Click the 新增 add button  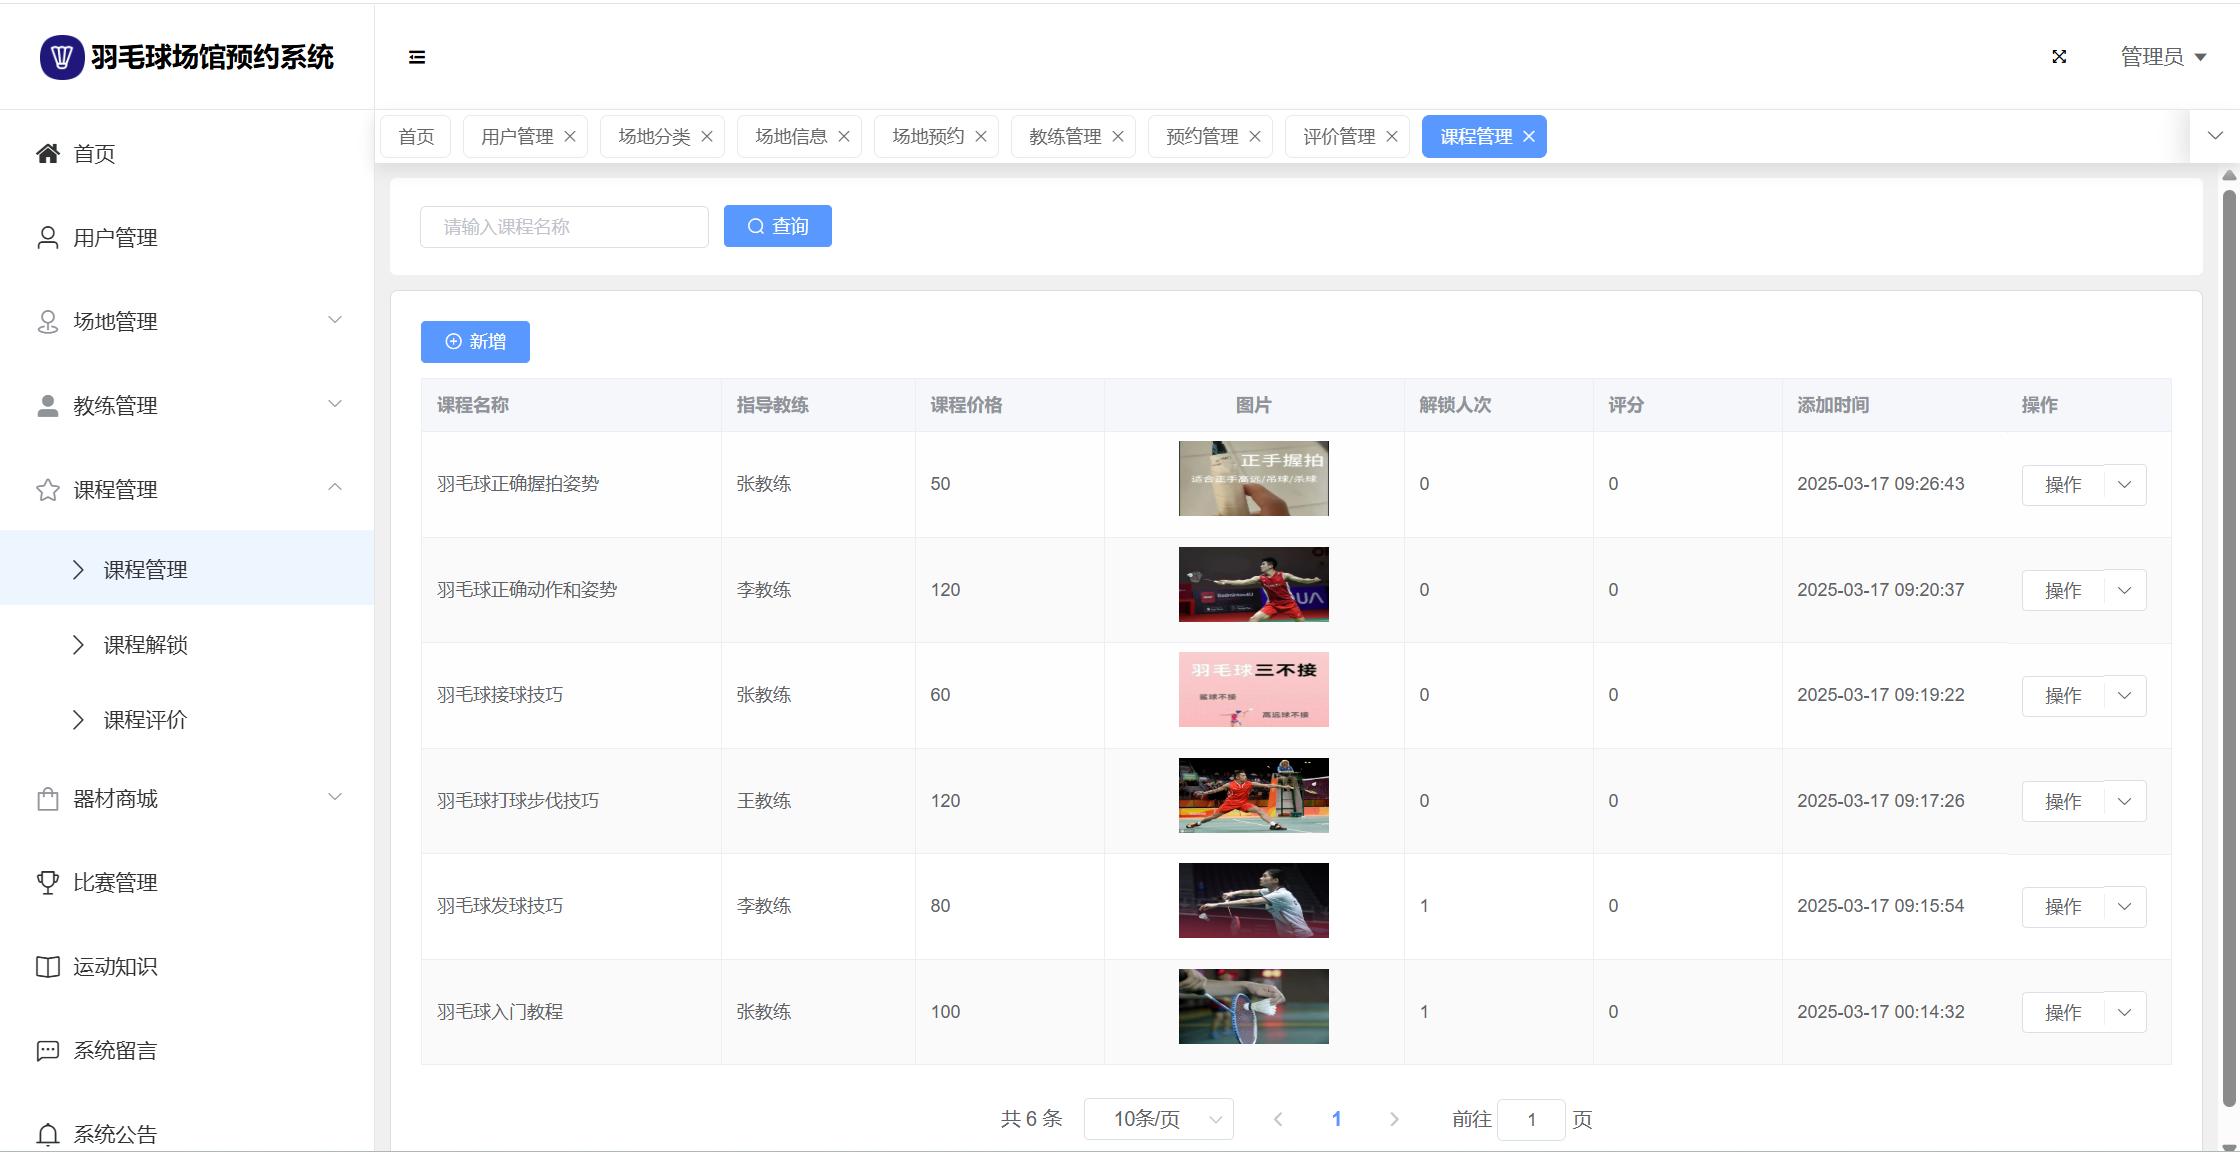475,342
